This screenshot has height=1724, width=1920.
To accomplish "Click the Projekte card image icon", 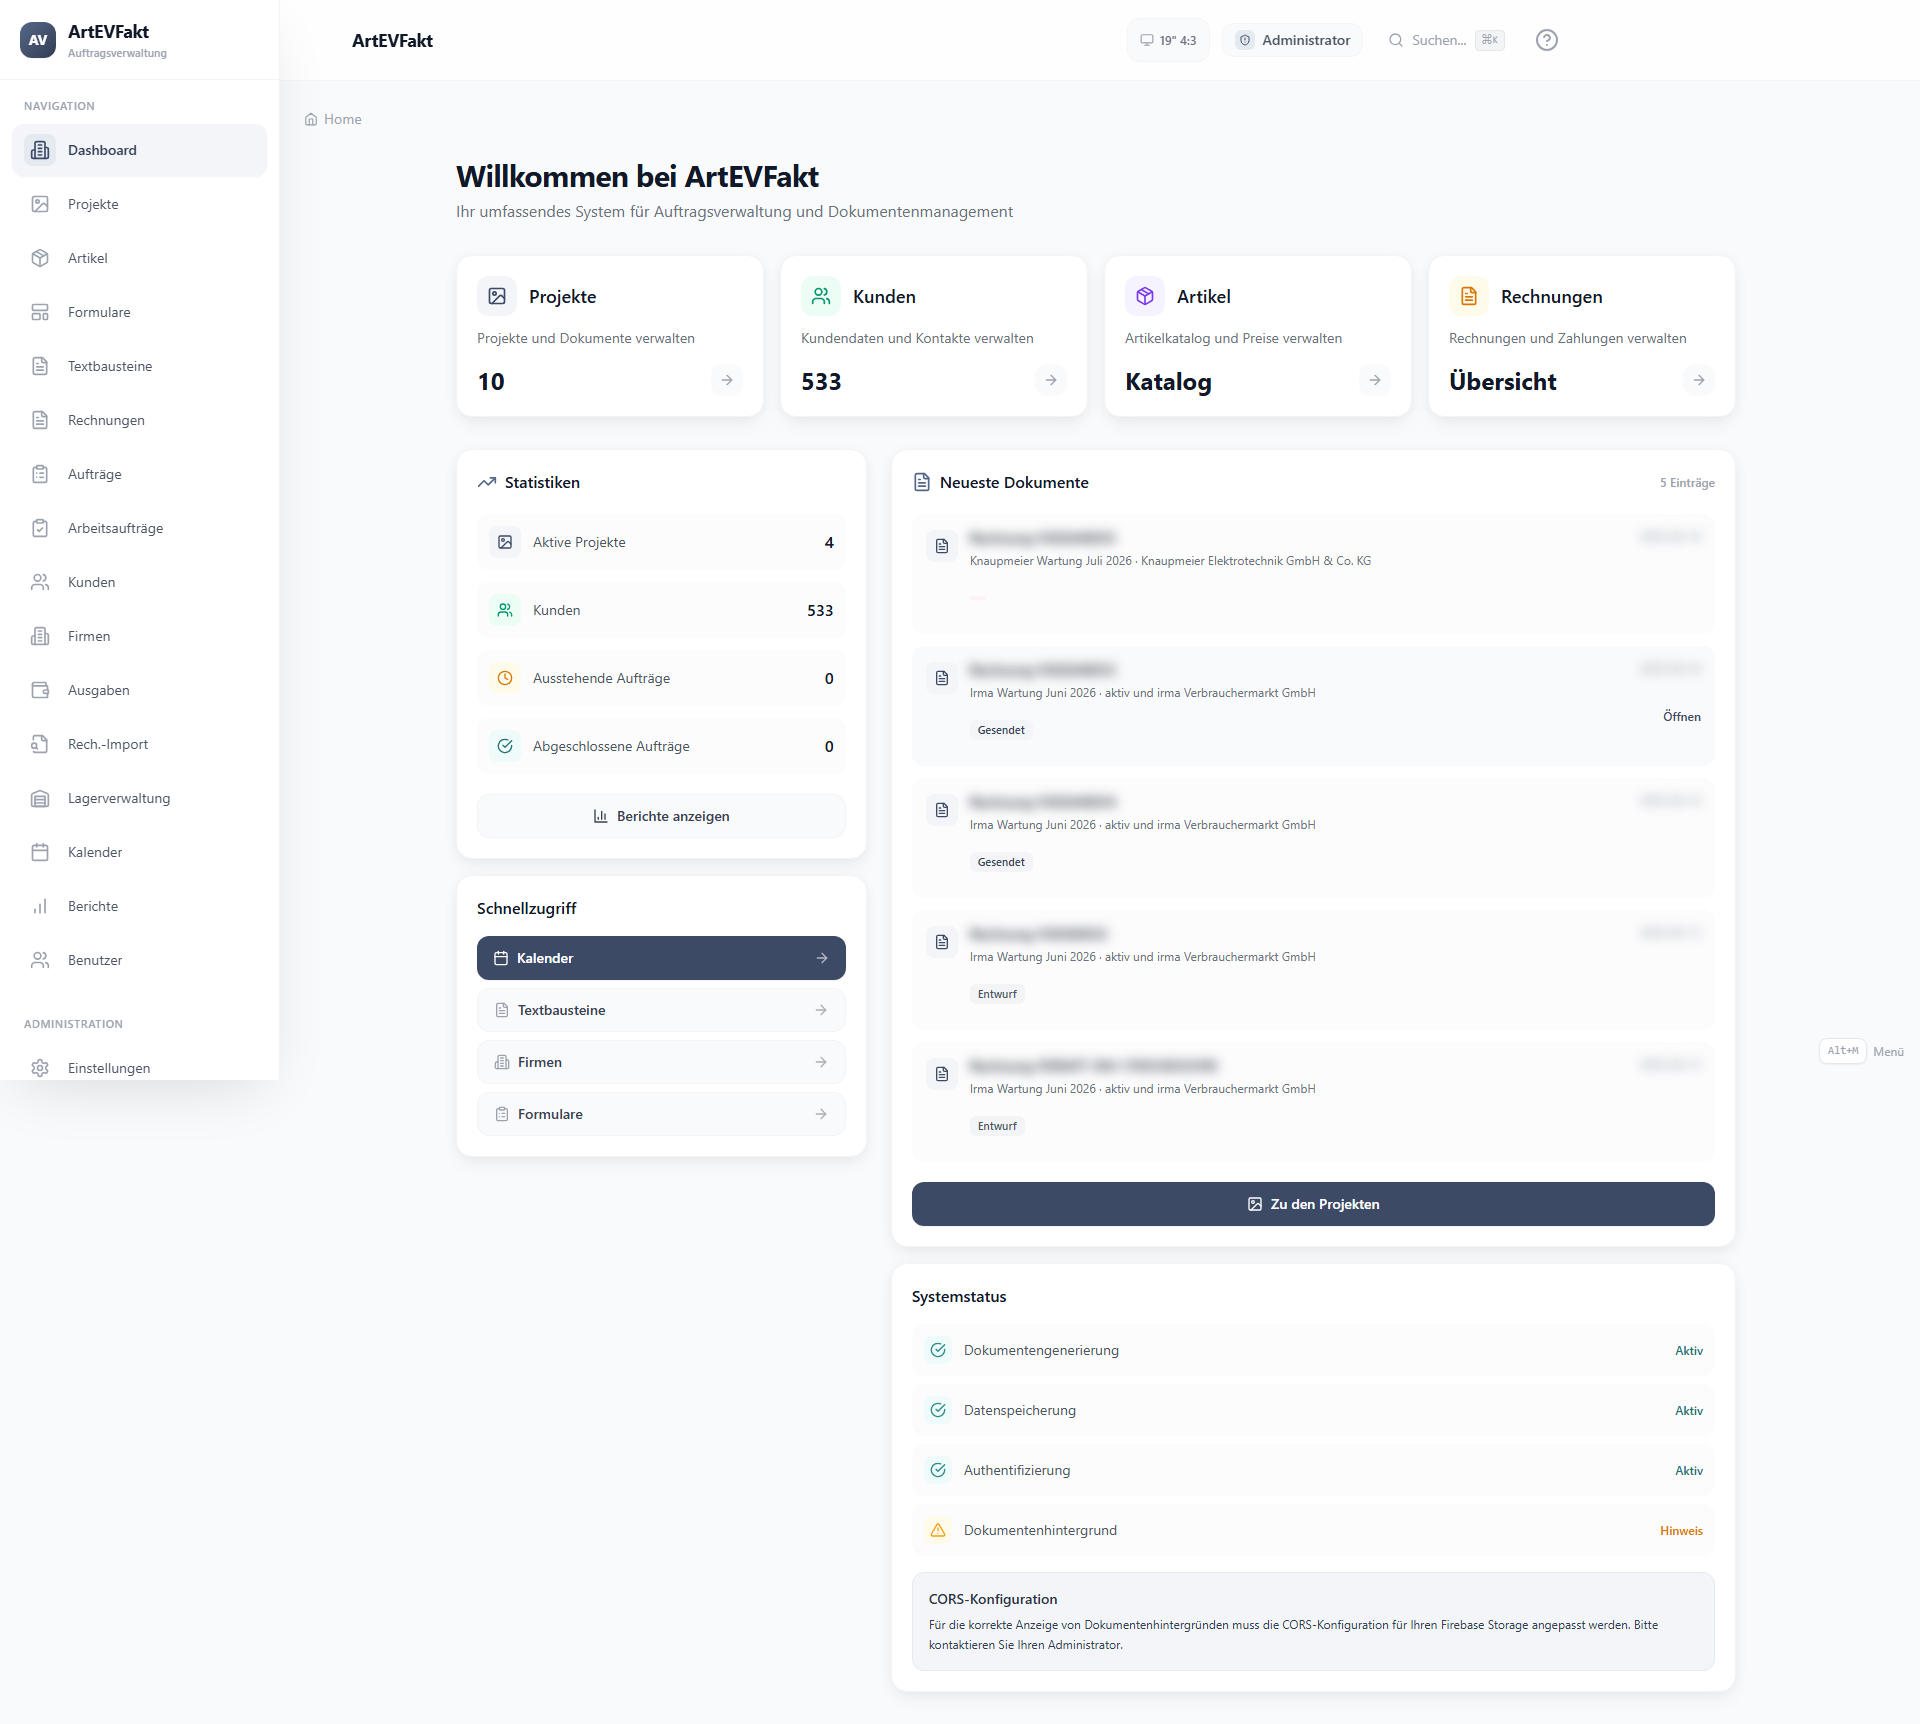I will pos(497,296).
